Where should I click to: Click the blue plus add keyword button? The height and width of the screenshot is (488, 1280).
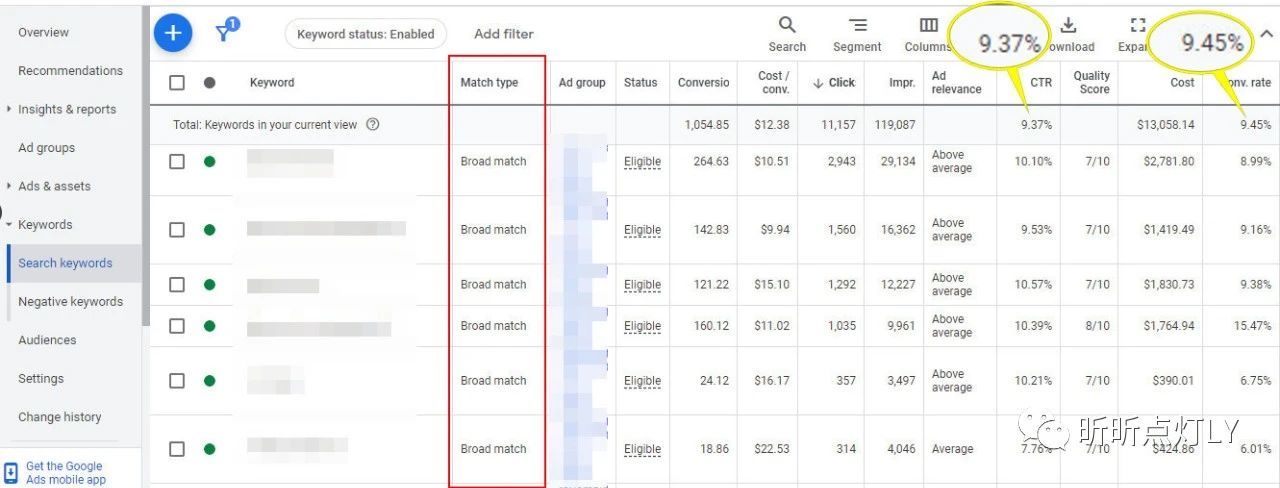click(x=173, y=33)
